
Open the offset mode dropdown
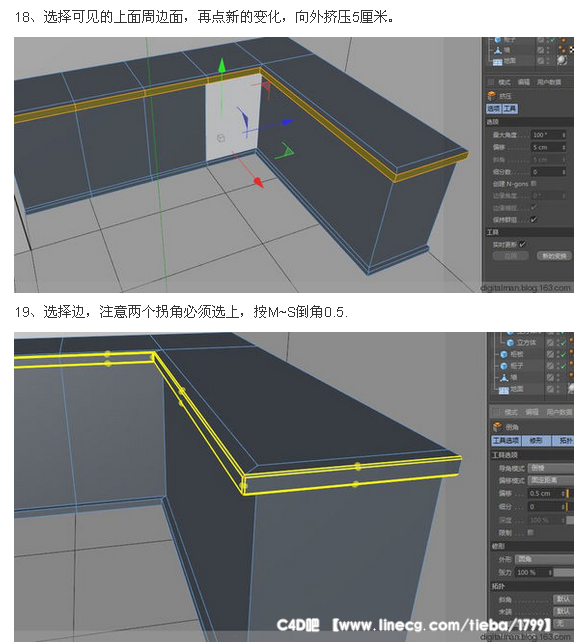pyautogui.click(x=551, y=481)
